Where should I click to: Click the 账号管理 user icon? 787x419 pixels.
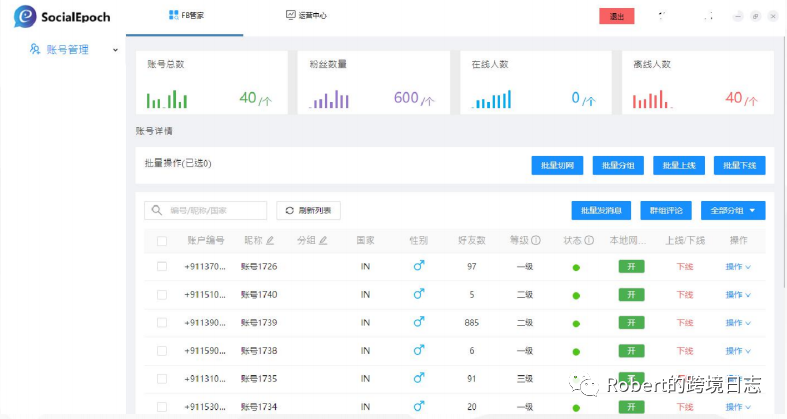[x=35, y=49]
